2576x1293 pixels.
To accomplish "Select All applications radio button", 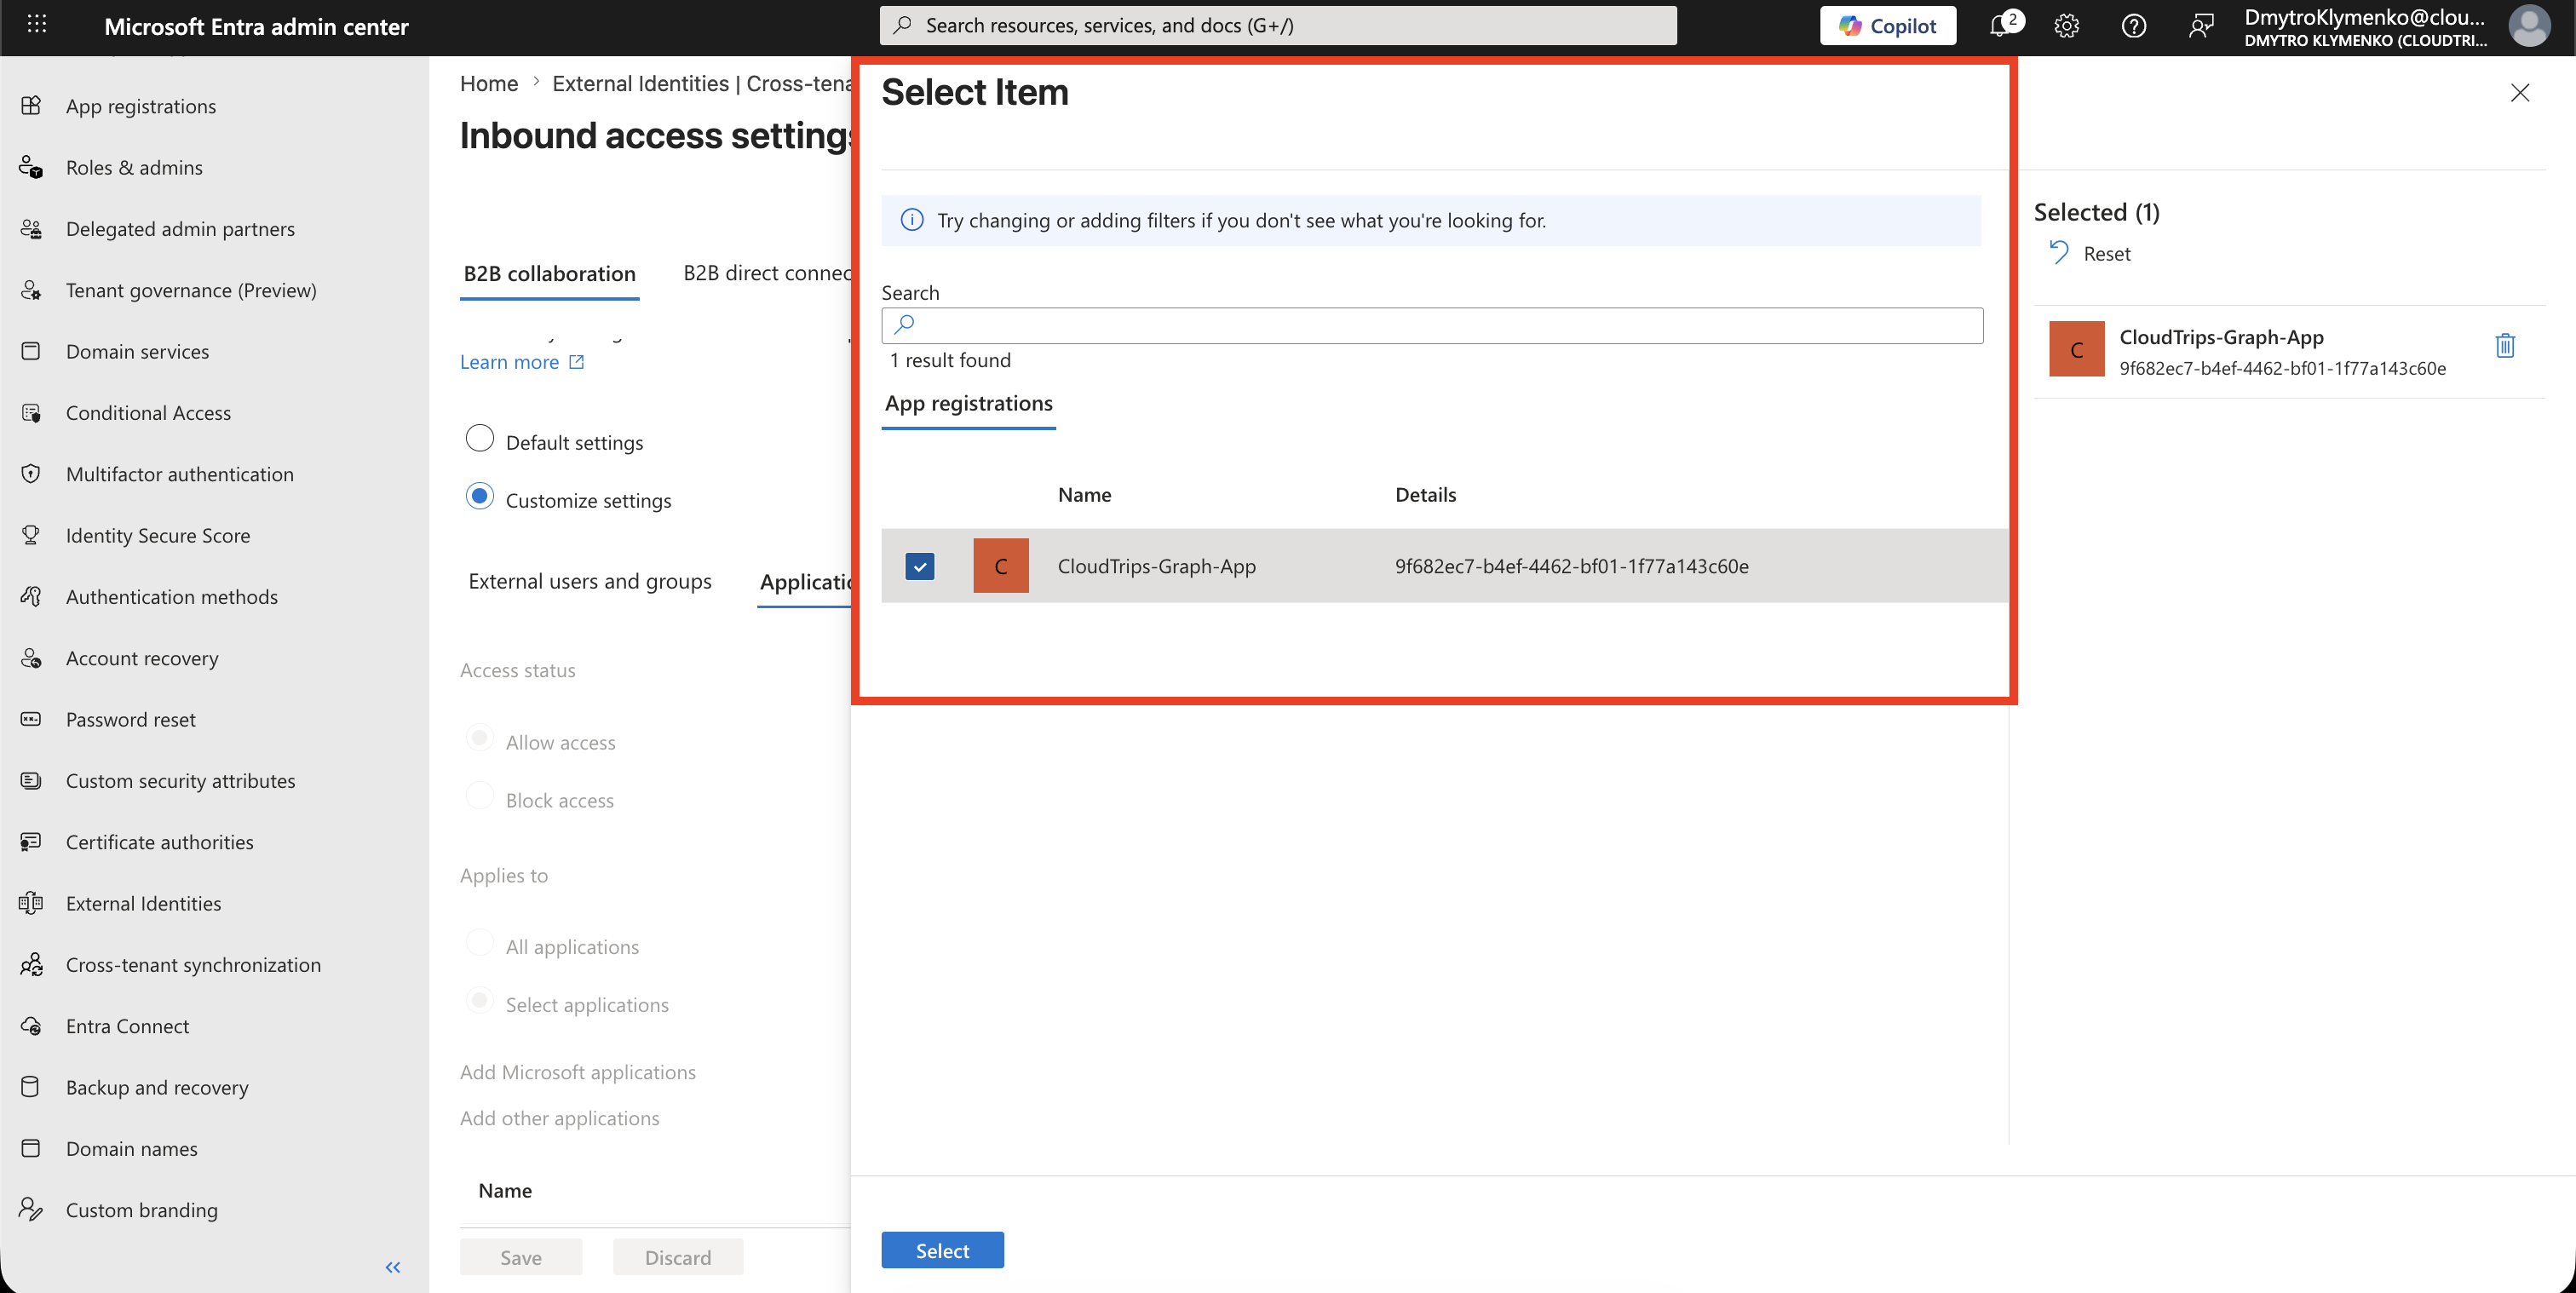I will point(480,943).
